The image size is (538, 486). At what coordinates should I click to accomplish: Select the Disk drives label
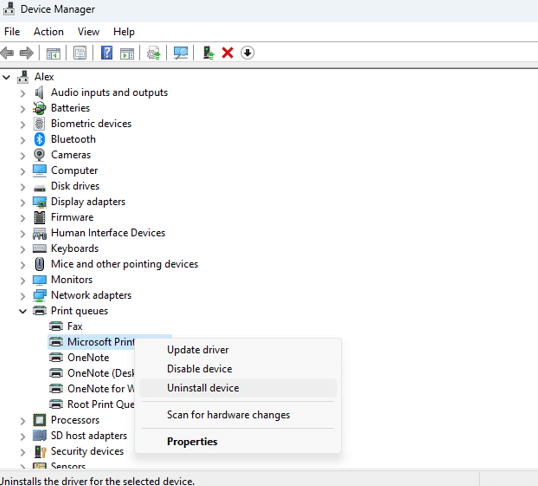75,186
